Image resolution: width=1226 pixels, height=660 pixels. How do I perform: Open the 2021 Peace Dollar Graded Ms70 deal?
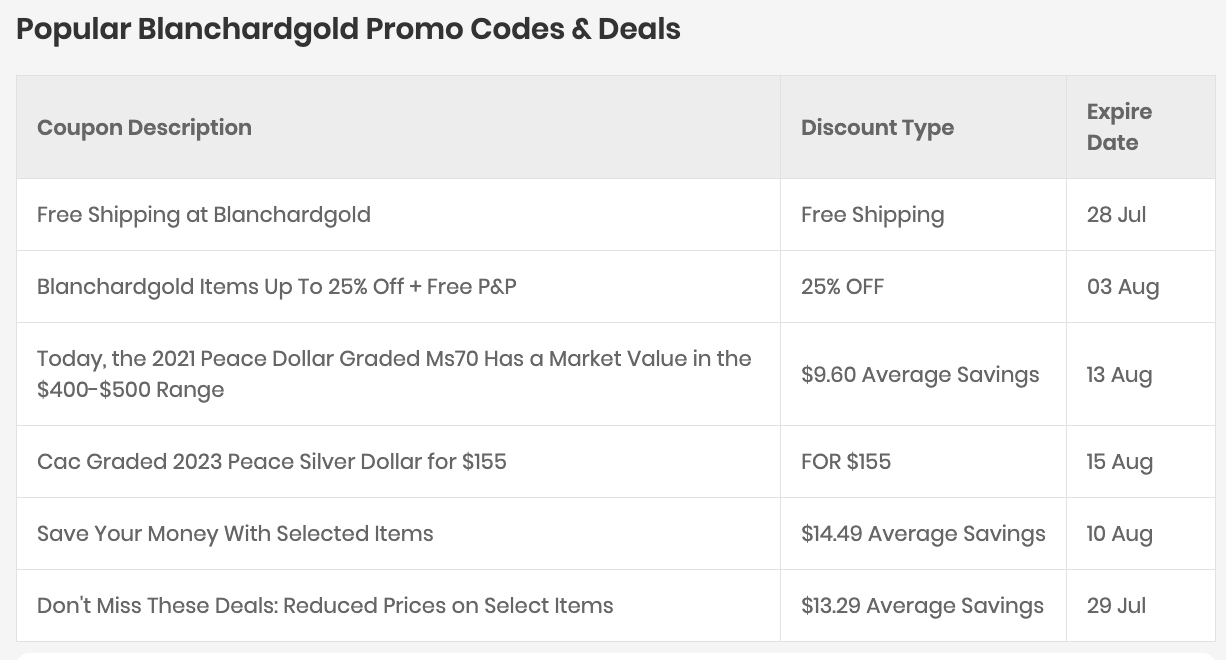pos(394,374)
